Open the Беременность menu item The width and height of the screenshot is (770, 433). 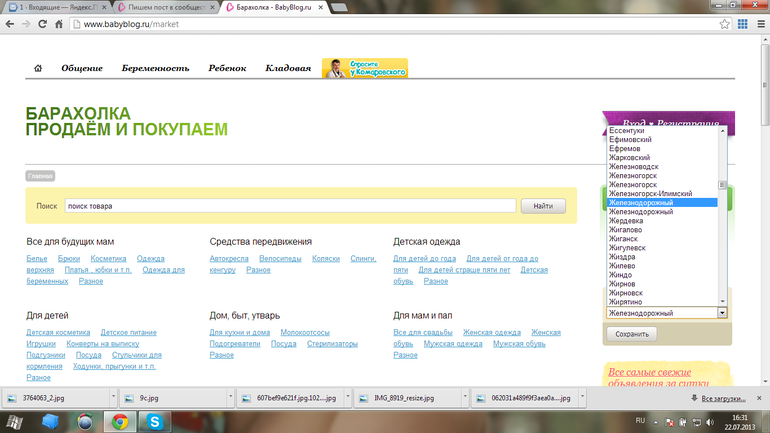155,69
